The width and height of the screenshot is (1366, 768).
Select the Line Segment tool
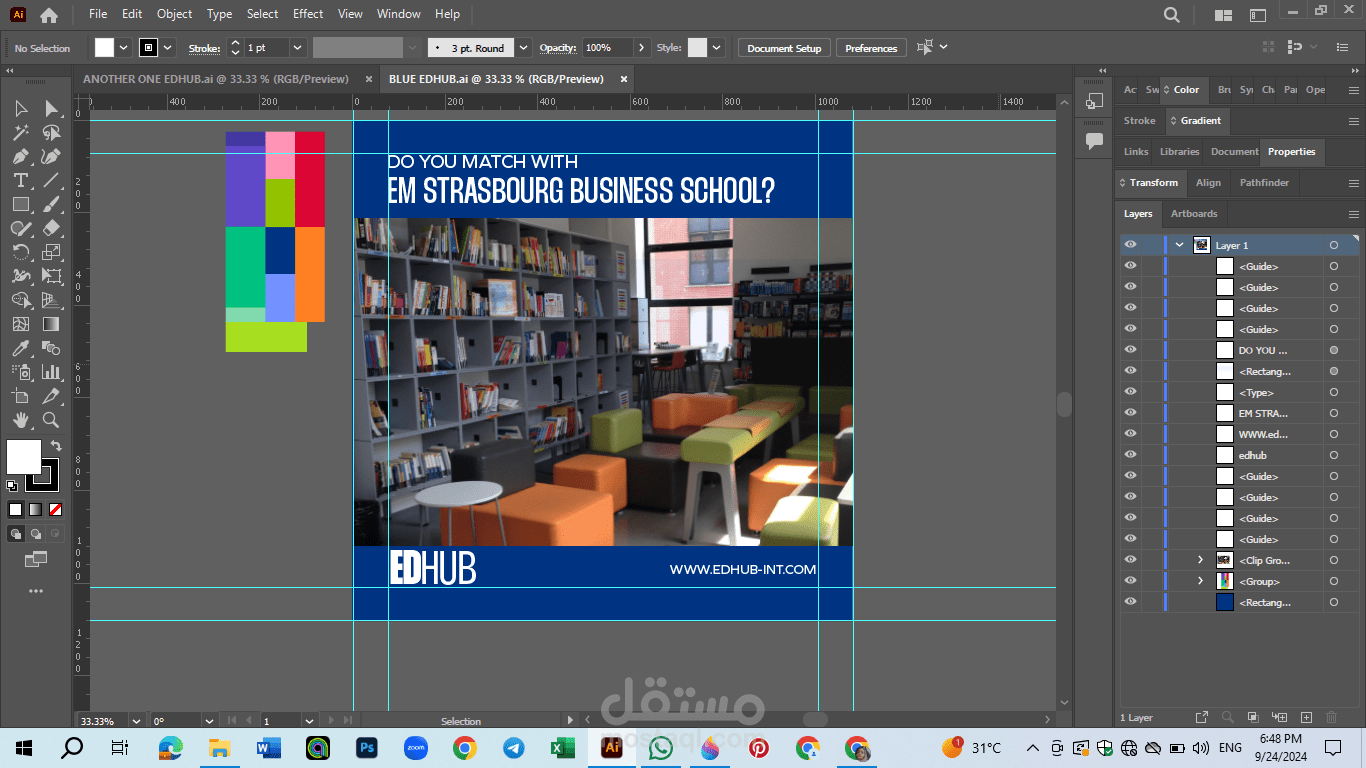(51, 180)
